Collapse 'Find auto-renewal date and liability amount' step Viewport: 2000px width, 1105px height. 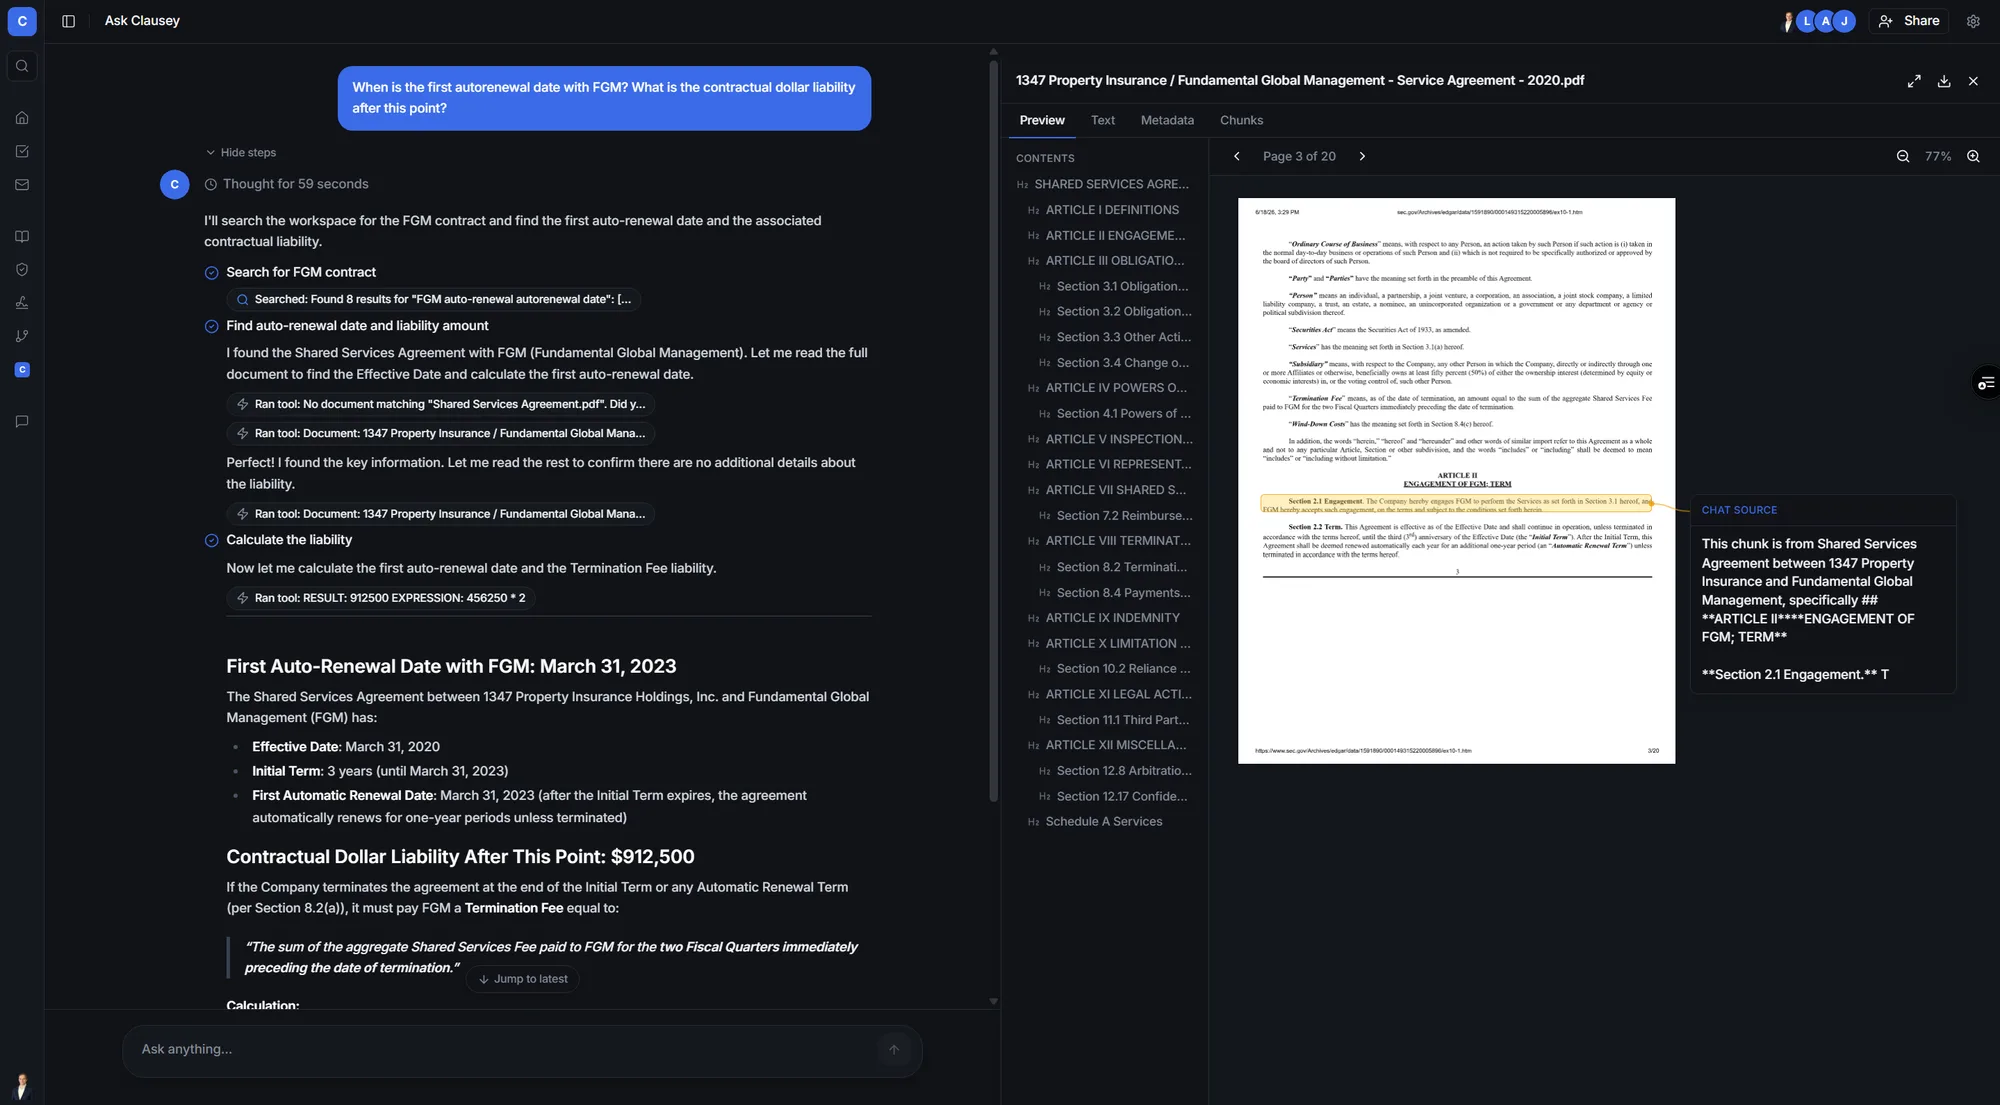pos(357,326)
